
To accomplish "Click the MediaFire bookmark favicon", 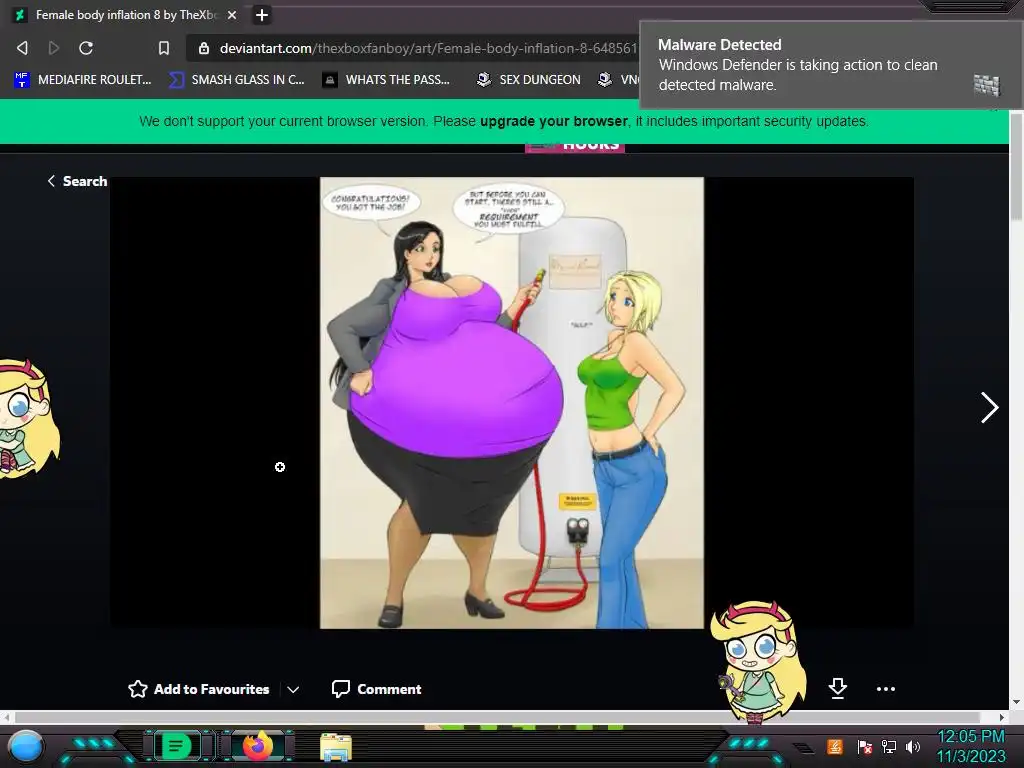I will 22,80.
